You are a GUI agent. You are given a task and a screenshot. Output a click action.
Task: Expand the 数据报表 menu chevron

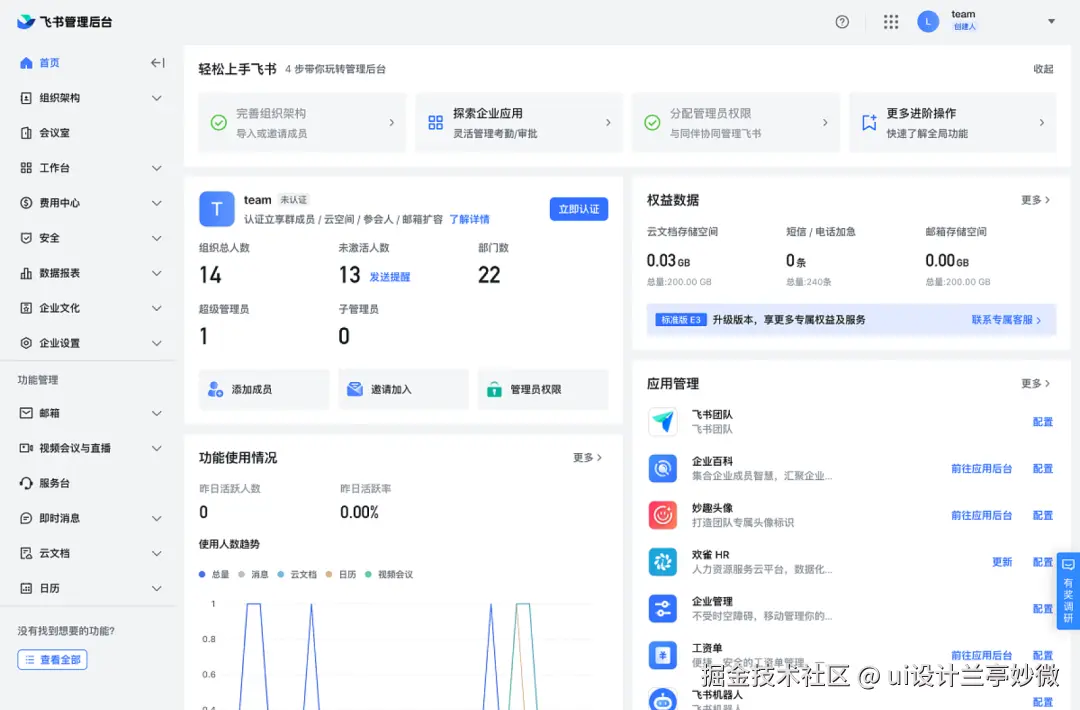[156, 273]
